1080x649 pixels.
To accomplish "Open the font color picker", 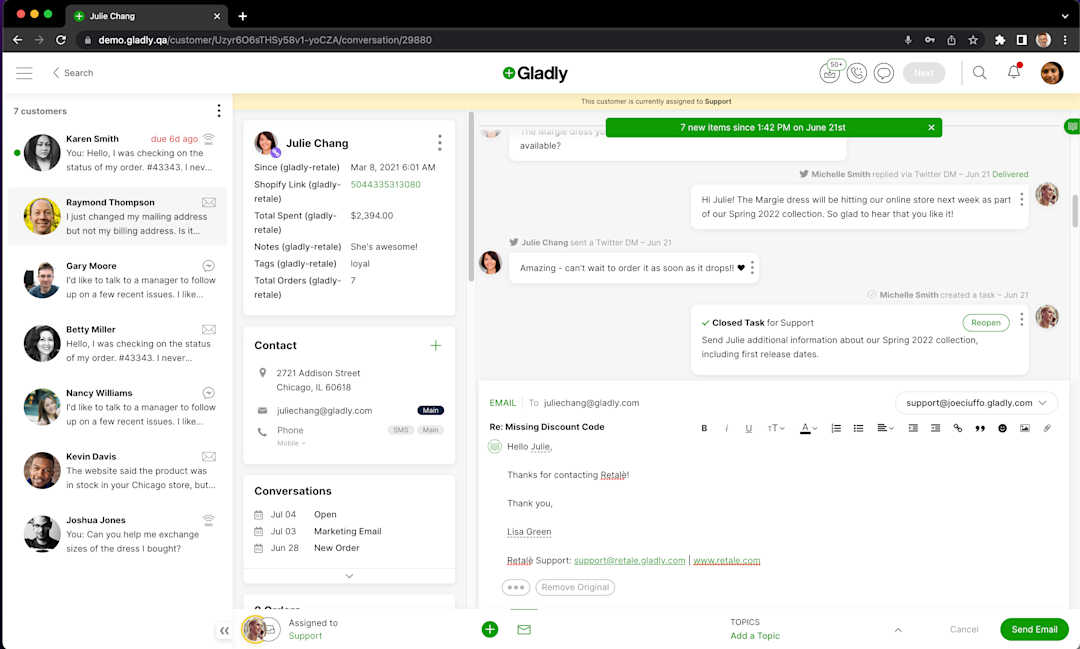I will pyautogui.click(x=809, y=429).
